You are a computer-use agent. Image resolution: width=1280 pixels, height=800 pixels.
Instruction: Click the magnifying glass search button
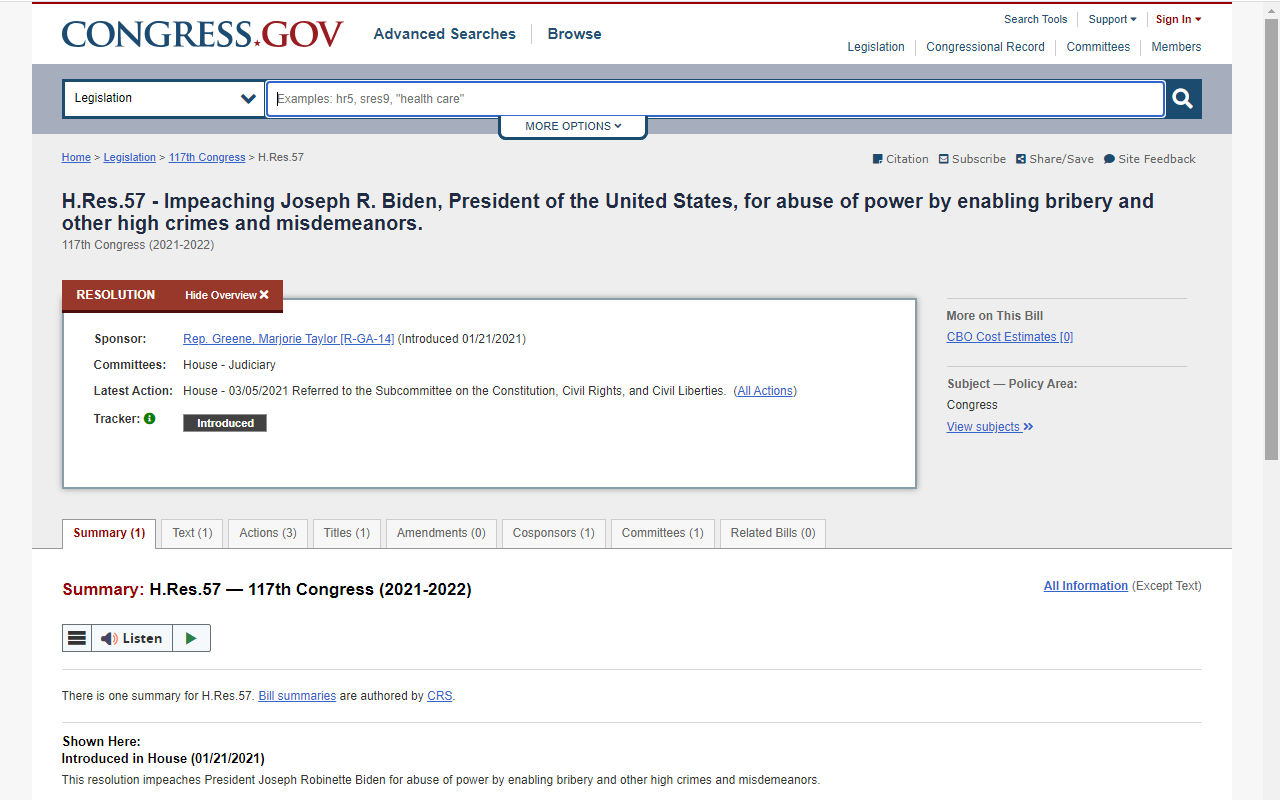1183,99
